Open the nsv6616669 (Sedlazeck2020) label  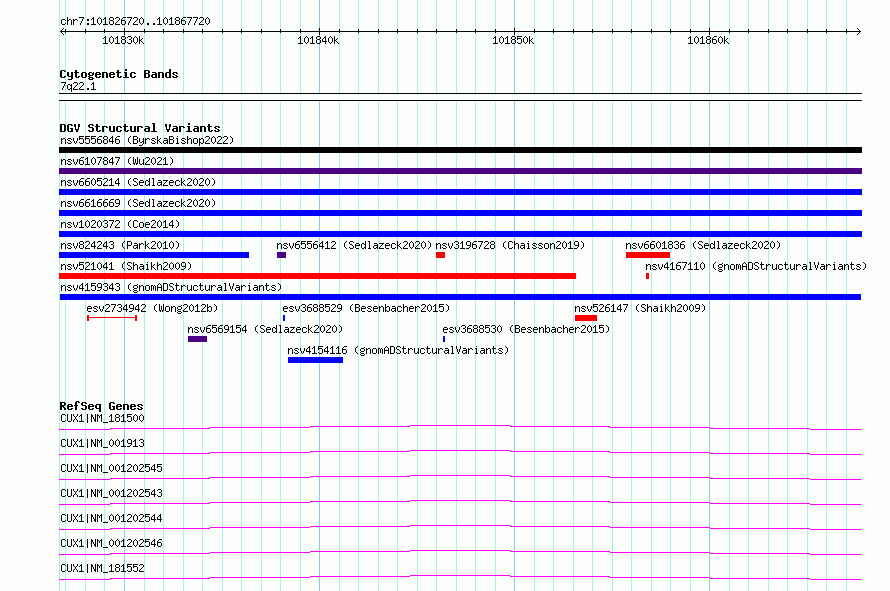click(x=138, y=203)
